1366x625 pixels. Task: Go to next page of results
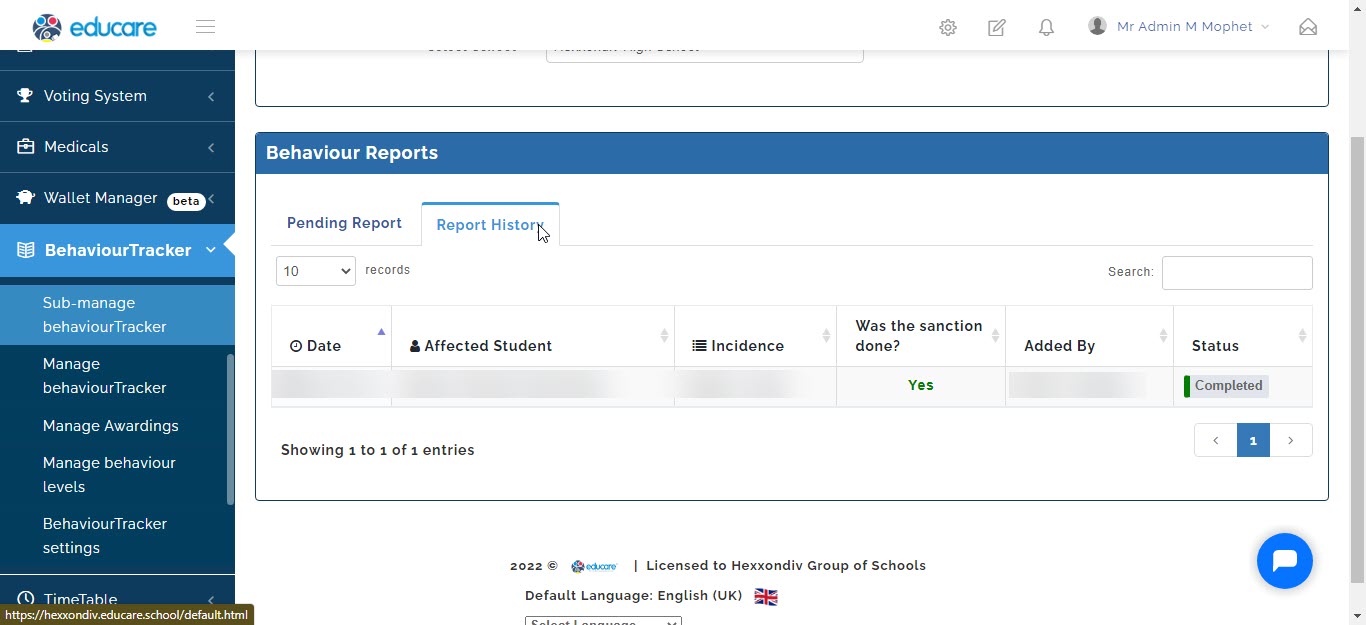[x=1291, y=440]
